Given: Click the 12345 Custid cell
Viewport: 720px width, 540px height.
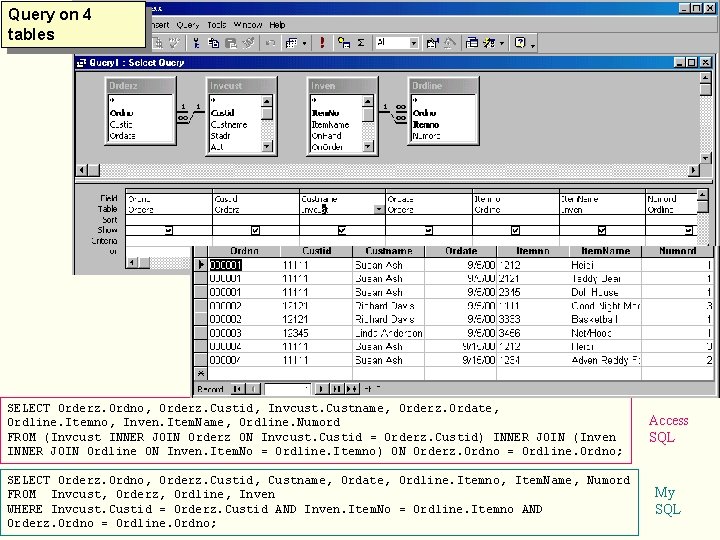Looking at the screenshot, I should (x=316, y=333).
